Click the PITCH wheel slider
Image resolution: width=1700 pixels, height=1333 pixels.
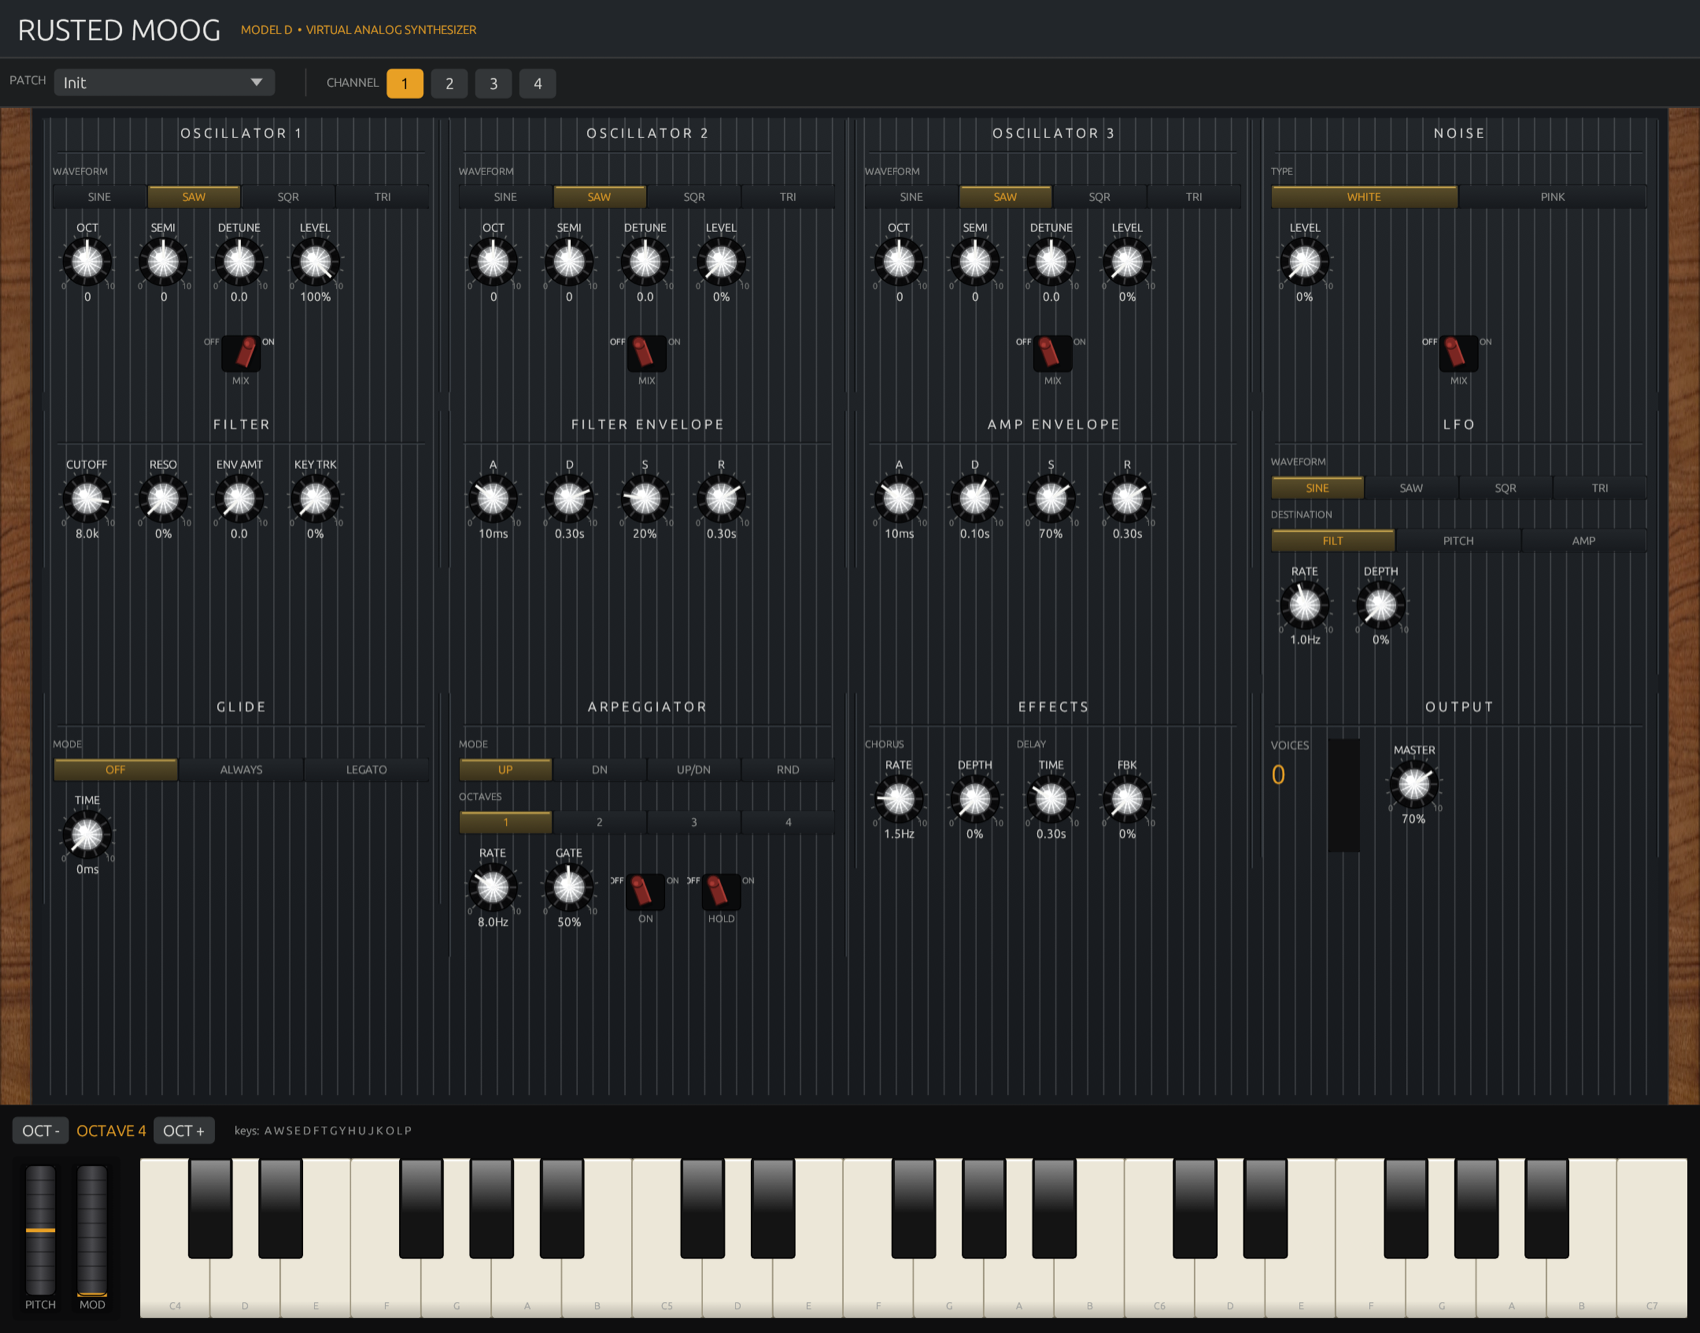[x=40, y=1230]
